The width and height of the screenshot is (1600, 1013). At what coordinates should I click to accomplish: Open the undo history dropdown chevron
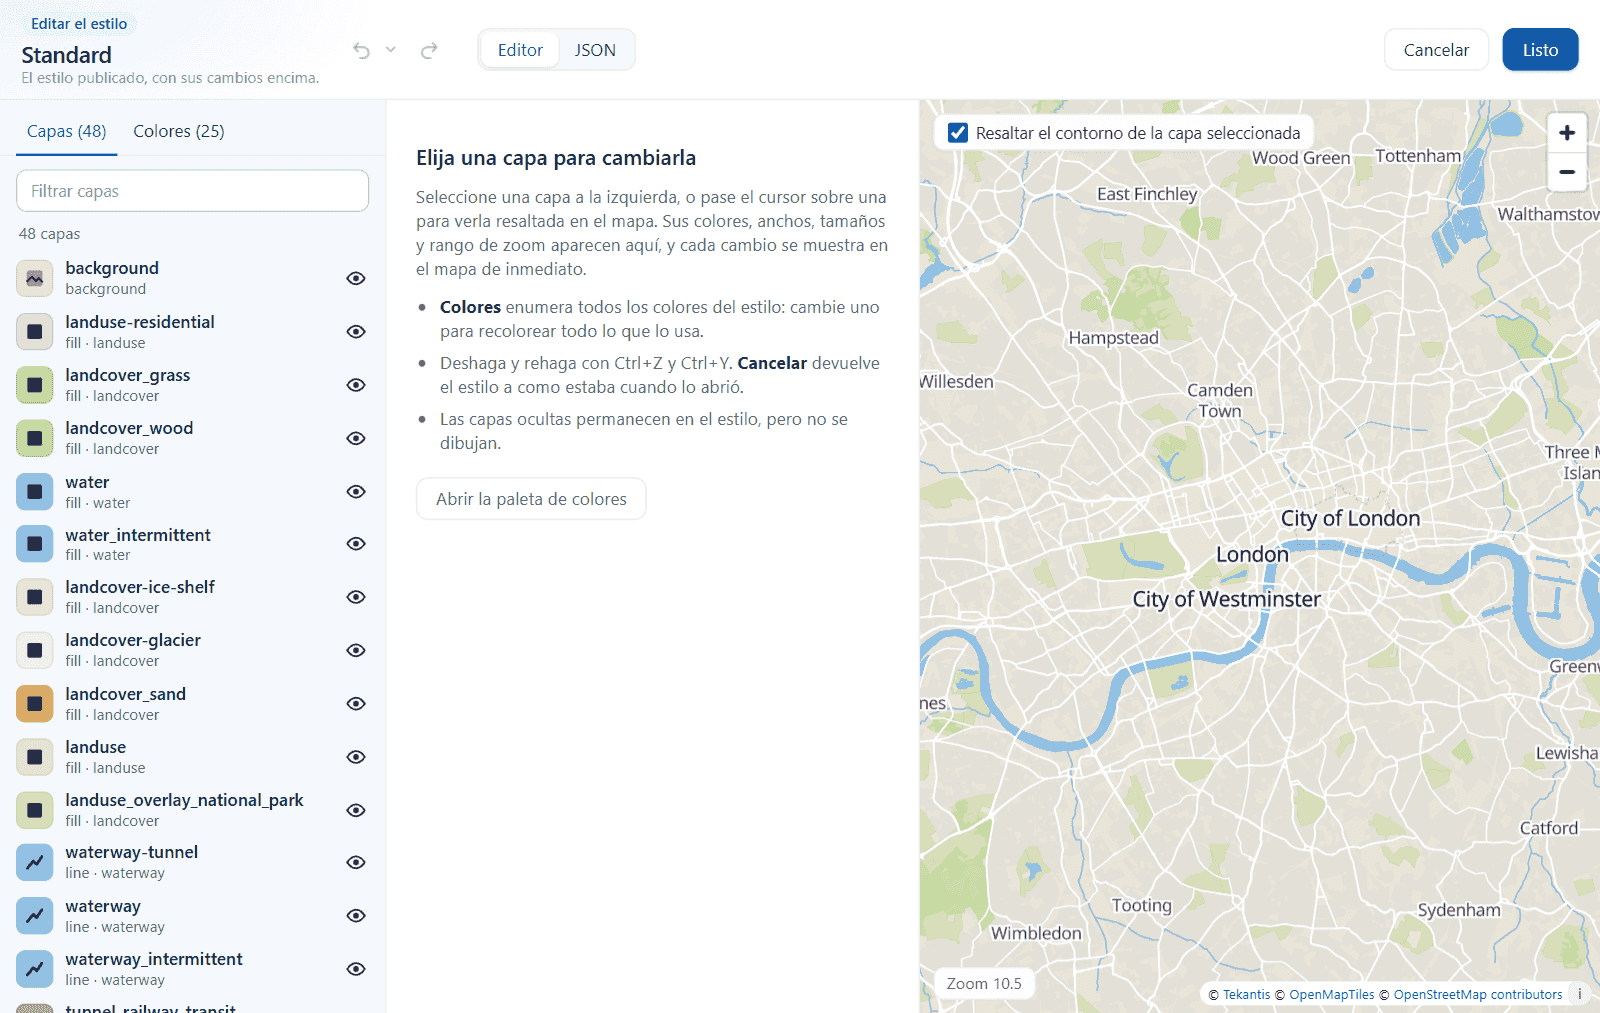click(x=391, y=50)
